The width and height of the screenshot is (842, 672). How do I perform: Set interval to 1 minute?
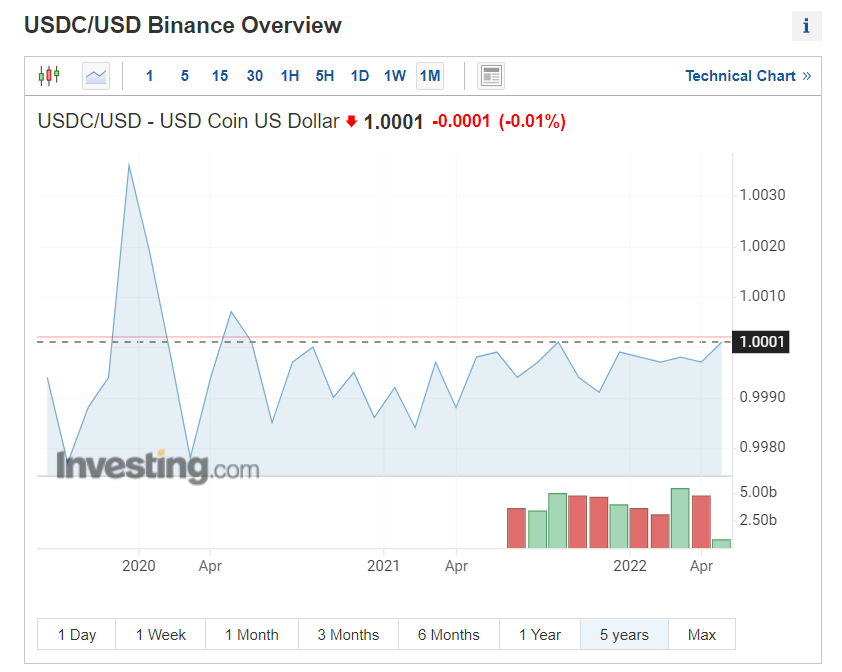click(149, 76)
